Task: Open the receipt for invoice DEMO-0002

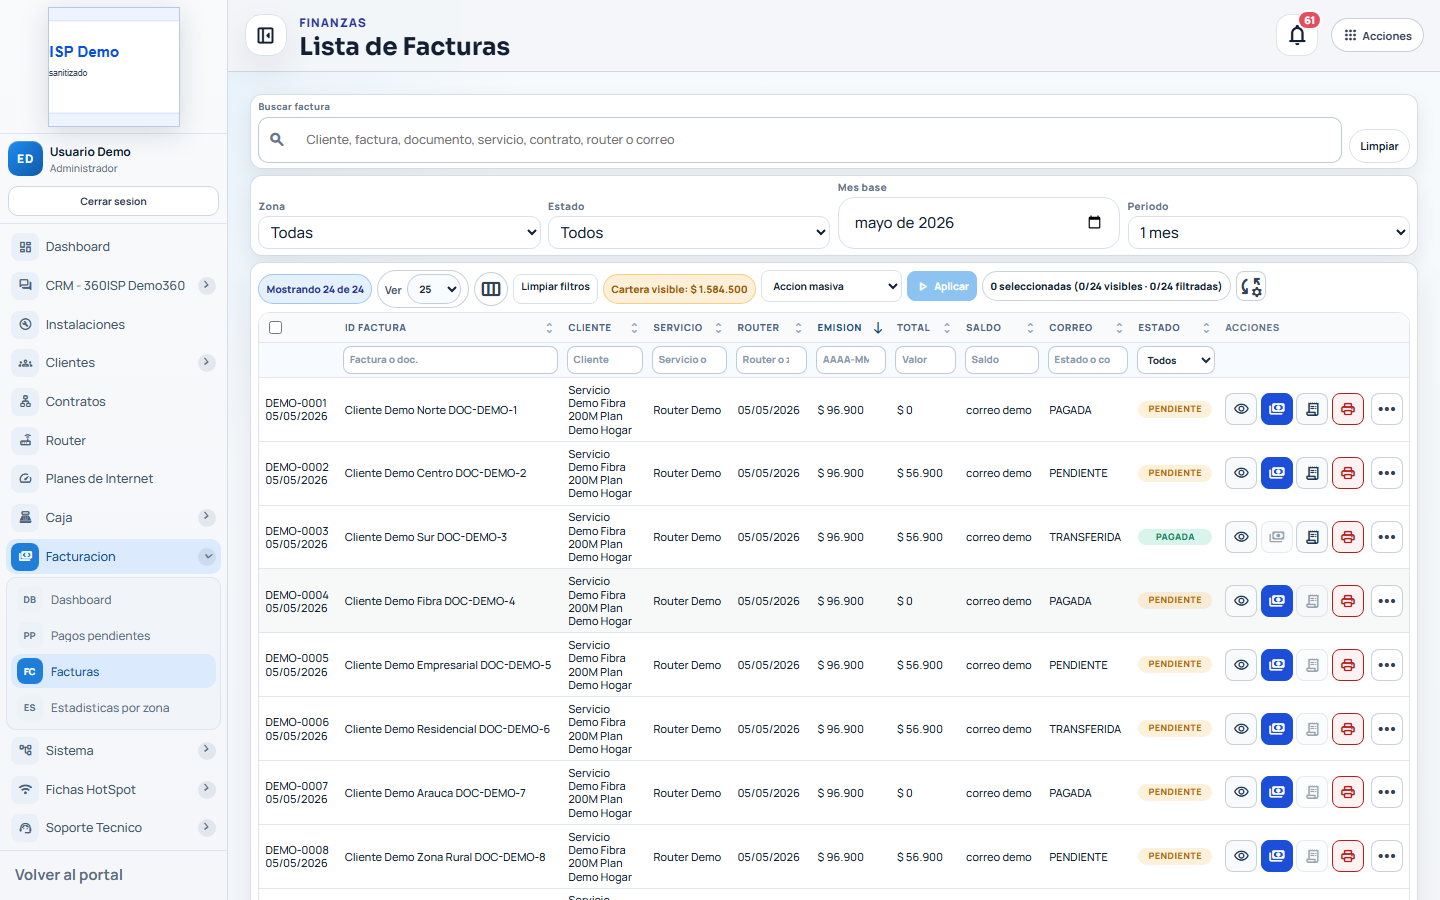Action: [1312, 473]
